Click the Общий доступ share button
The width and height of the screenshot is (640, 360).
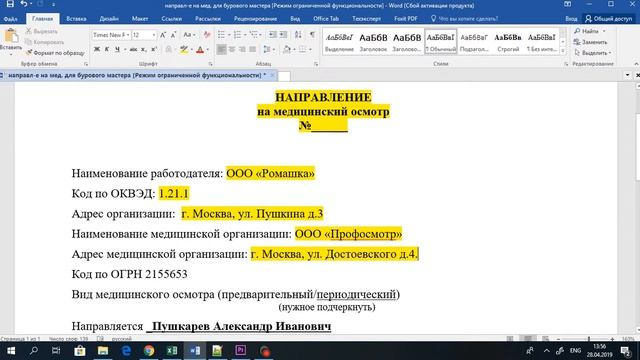[x=608, y=19]
